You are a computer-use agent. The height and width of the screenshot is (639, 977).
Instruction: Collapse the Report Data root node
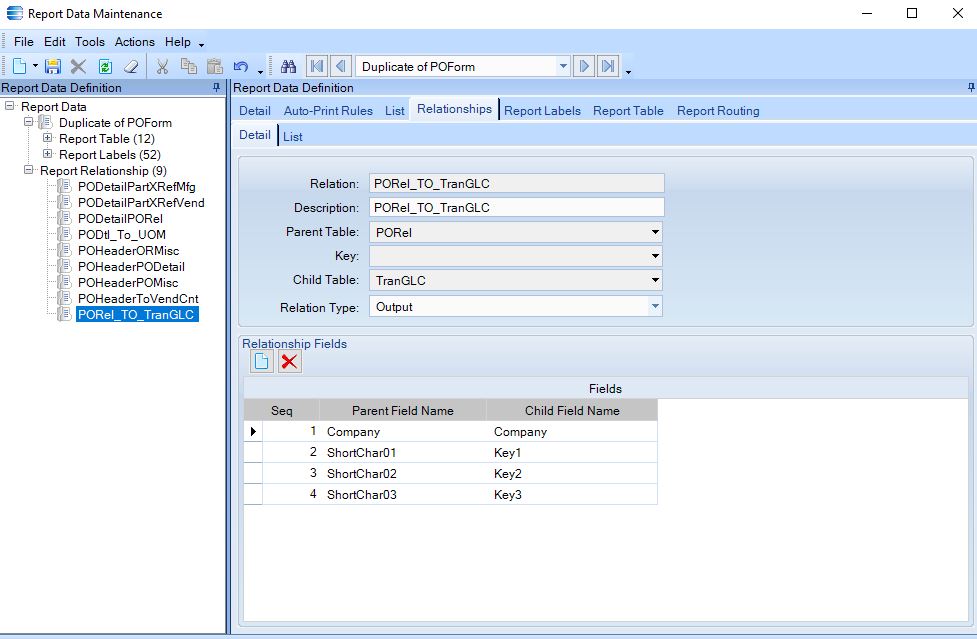click(10, 106)
